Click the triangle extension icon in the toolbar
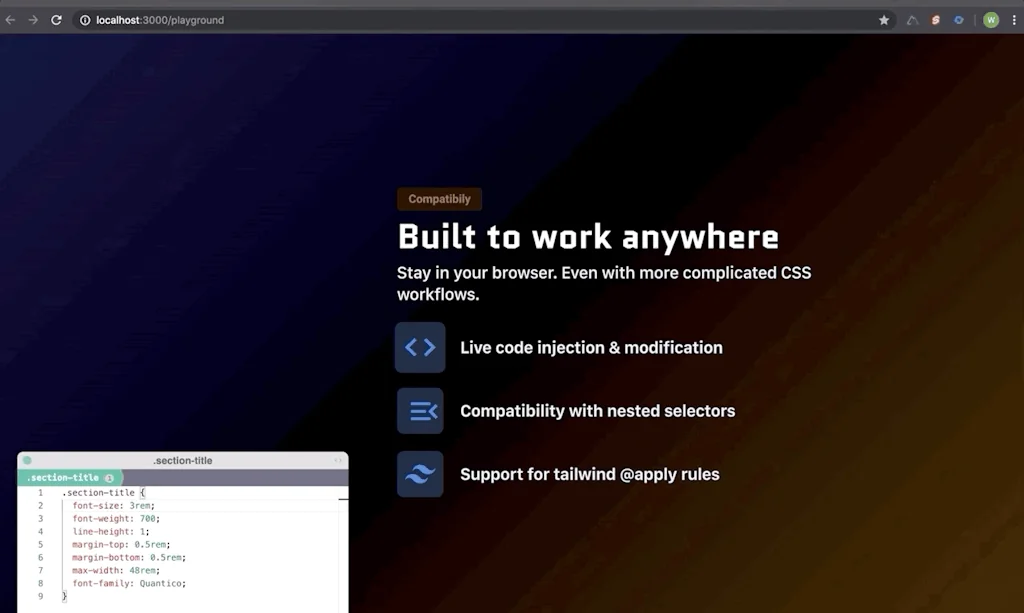Screen dimensions: 1024x613 pyautogui.click(x=911, y=19)
